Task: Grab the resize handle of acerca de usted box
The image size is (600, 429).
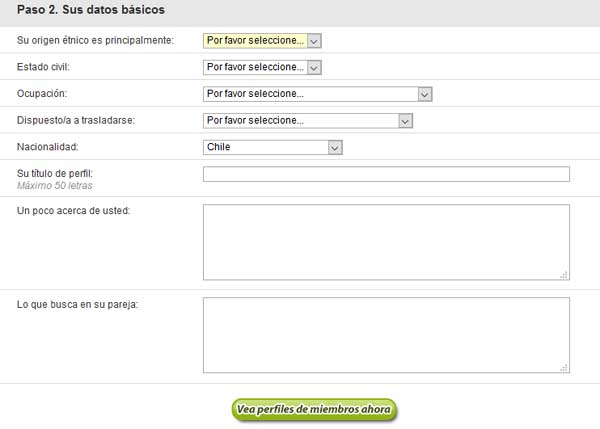Action: [x=564, y=275]
